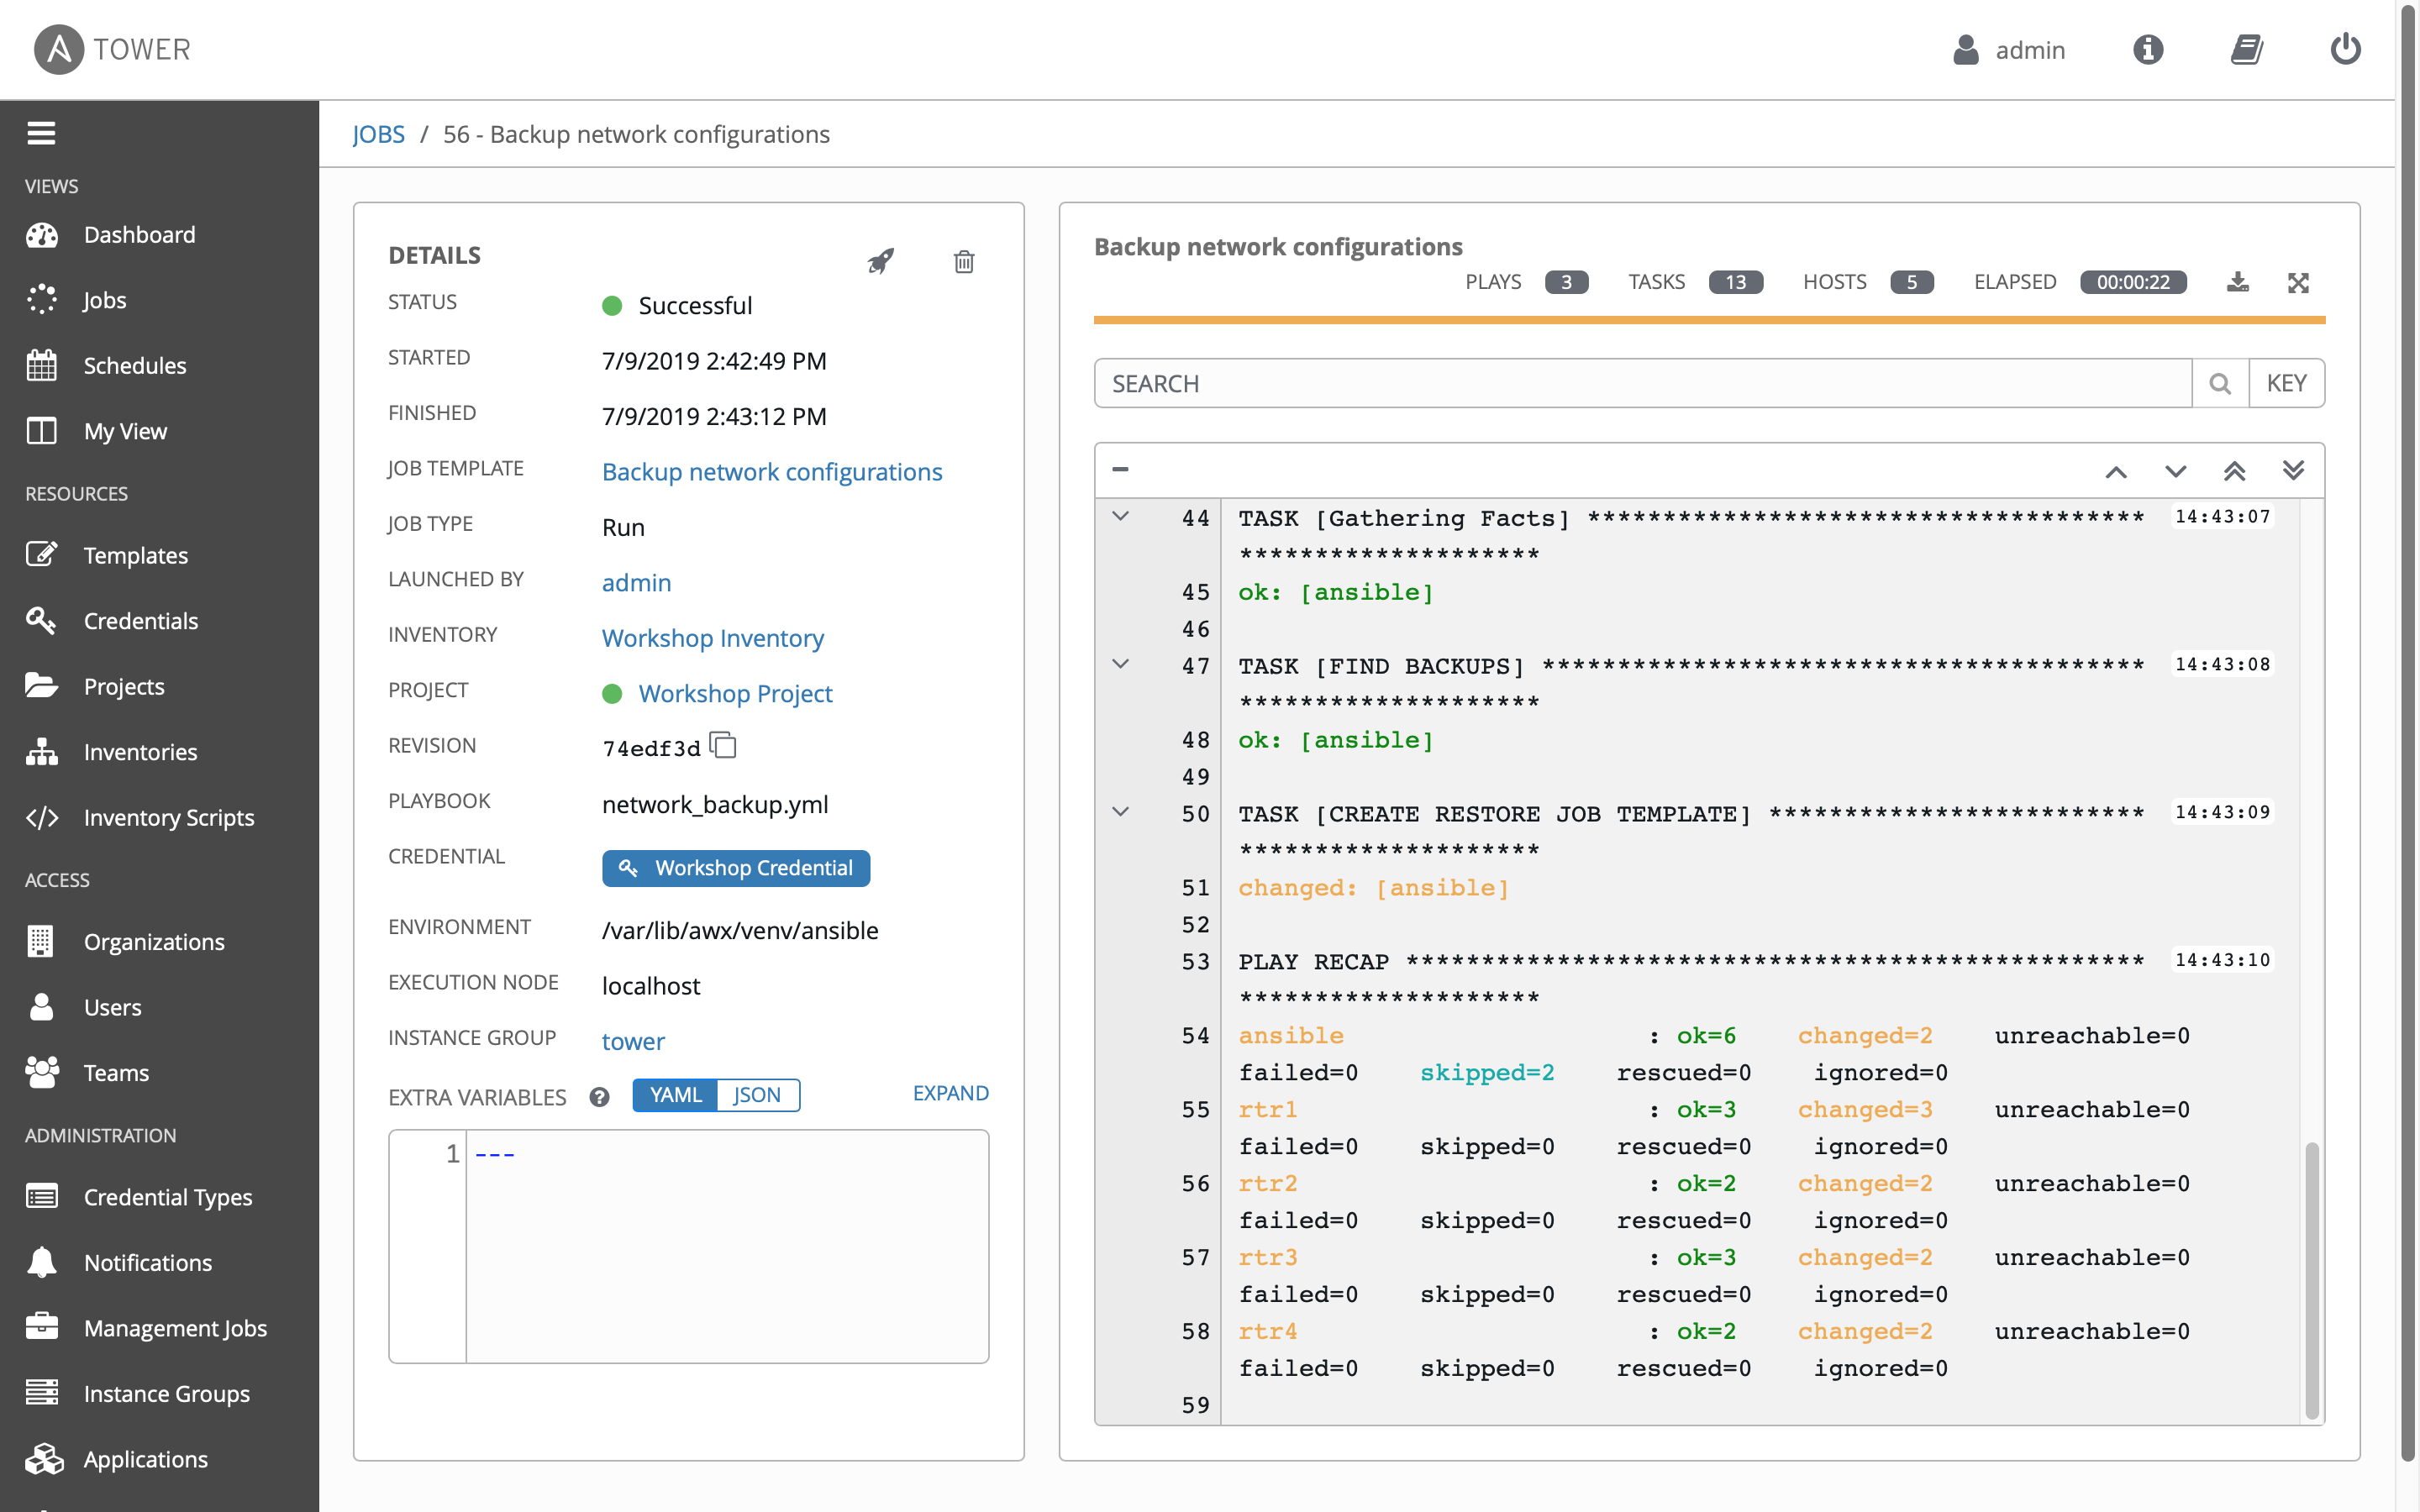Image resolution: width=2420 pixels, height=1512 pixels.
Task: Collapse sidebar with hamburger menu icon
Action: (x=41, y=132)
